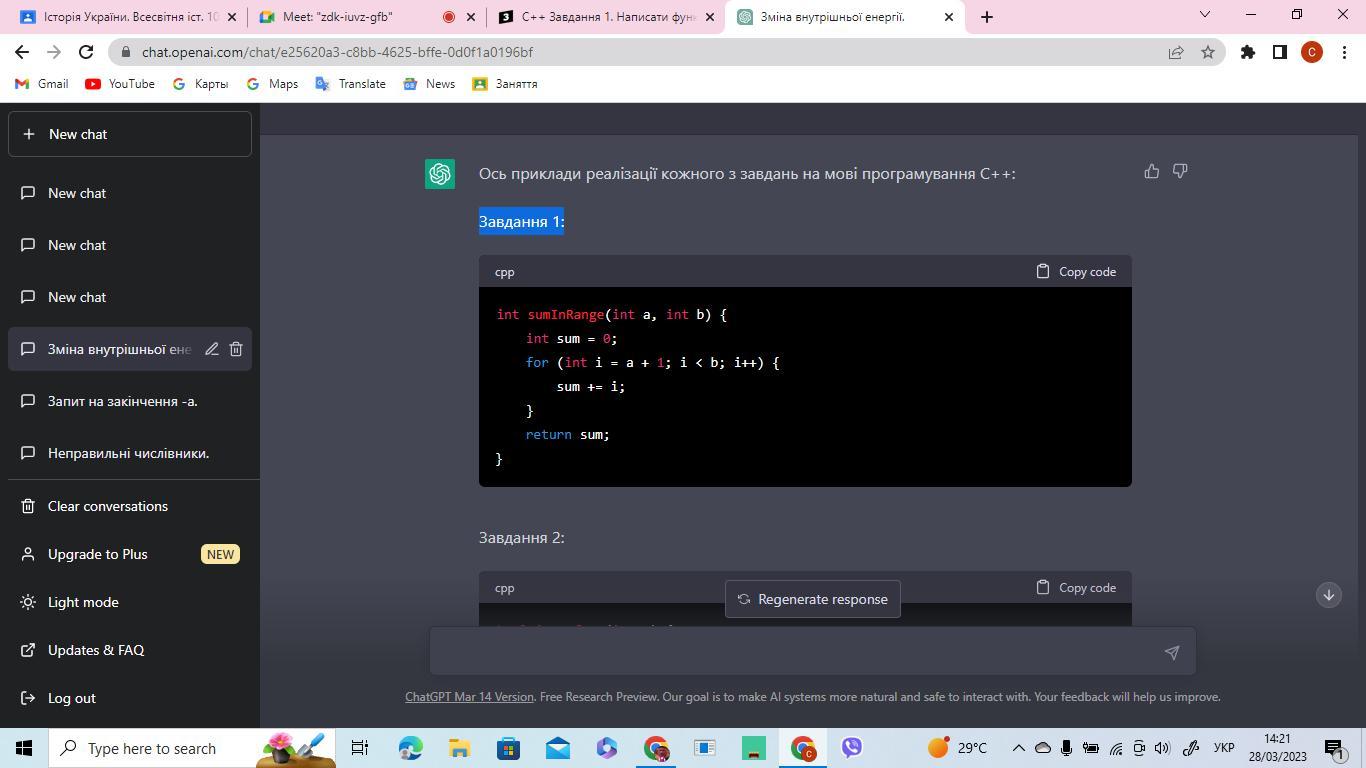Open Viber from the Windows taskbar

pos(852,748)
